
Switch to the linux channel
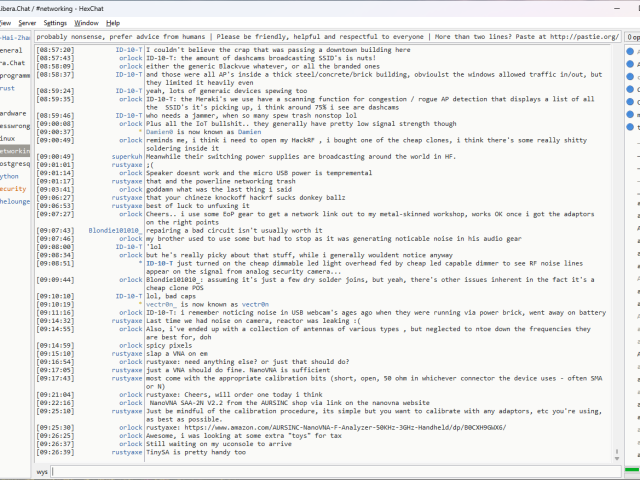coord(8,138)
